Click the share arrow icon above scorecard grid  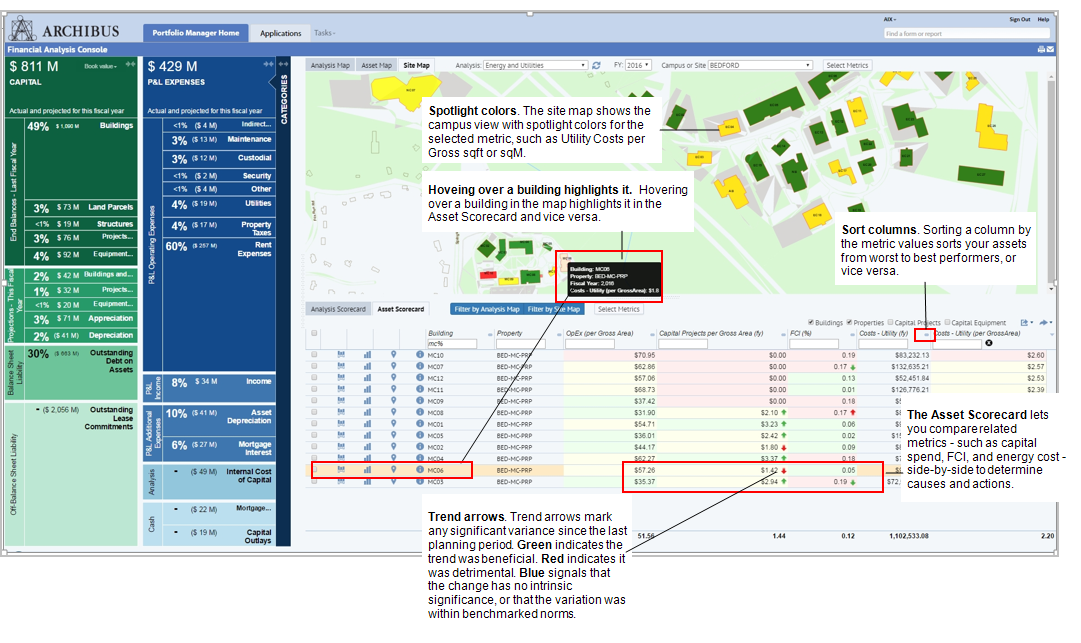pos(1045,323)
